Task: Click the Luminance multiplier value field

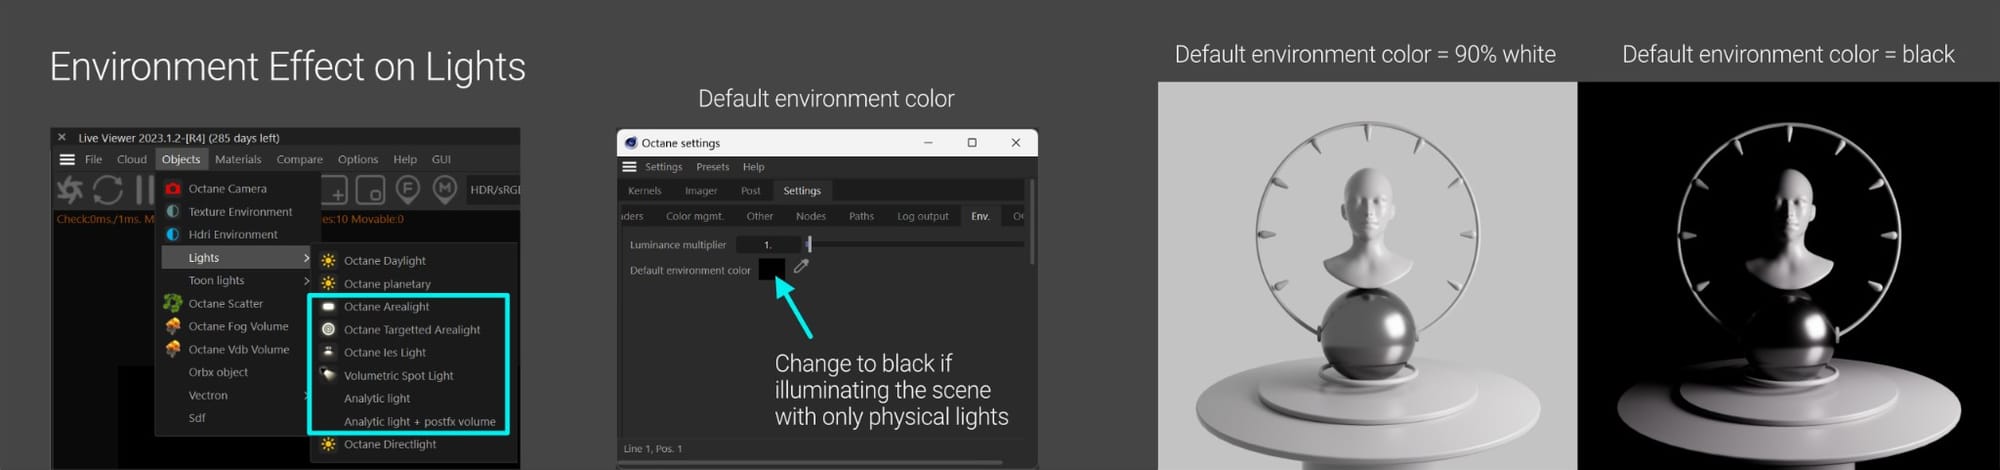Action: coord(768,244)
